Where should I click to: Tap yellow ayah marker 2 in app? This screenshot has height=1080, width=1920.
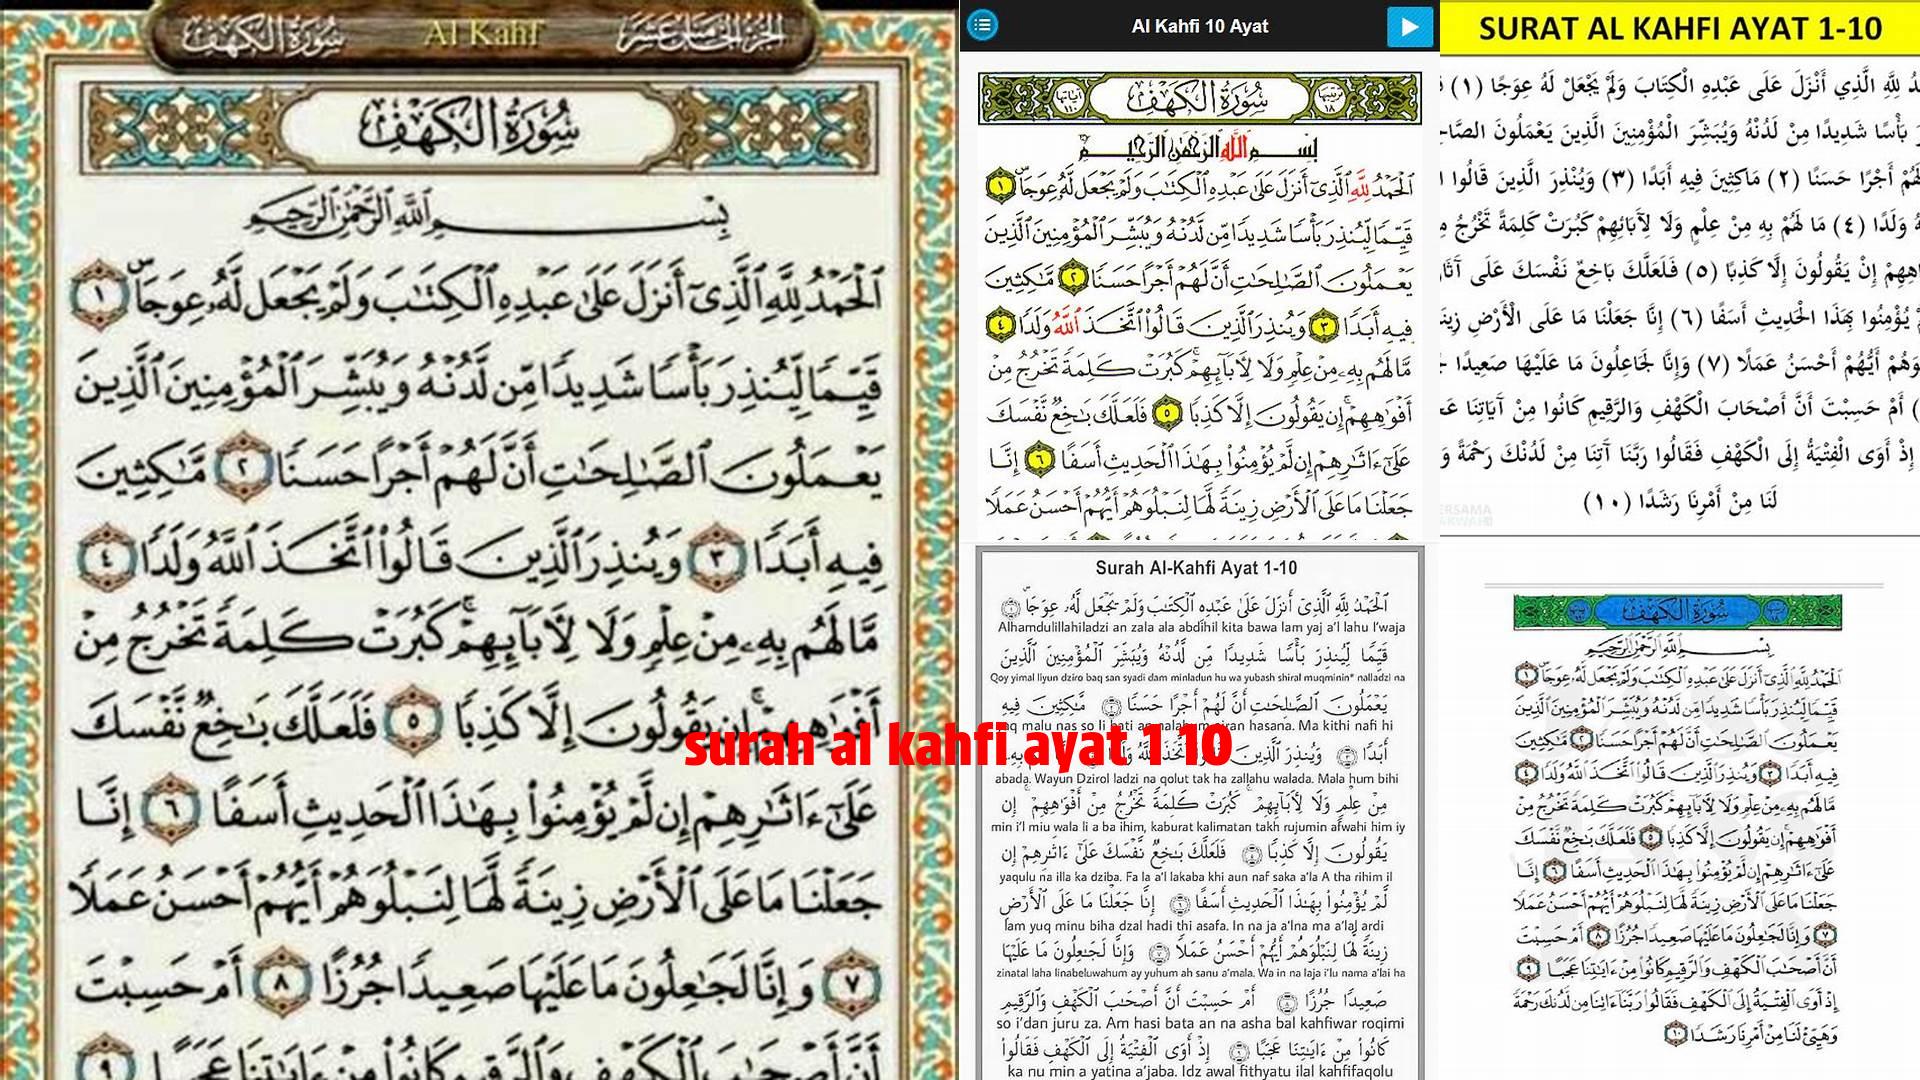coord(1073,276)
